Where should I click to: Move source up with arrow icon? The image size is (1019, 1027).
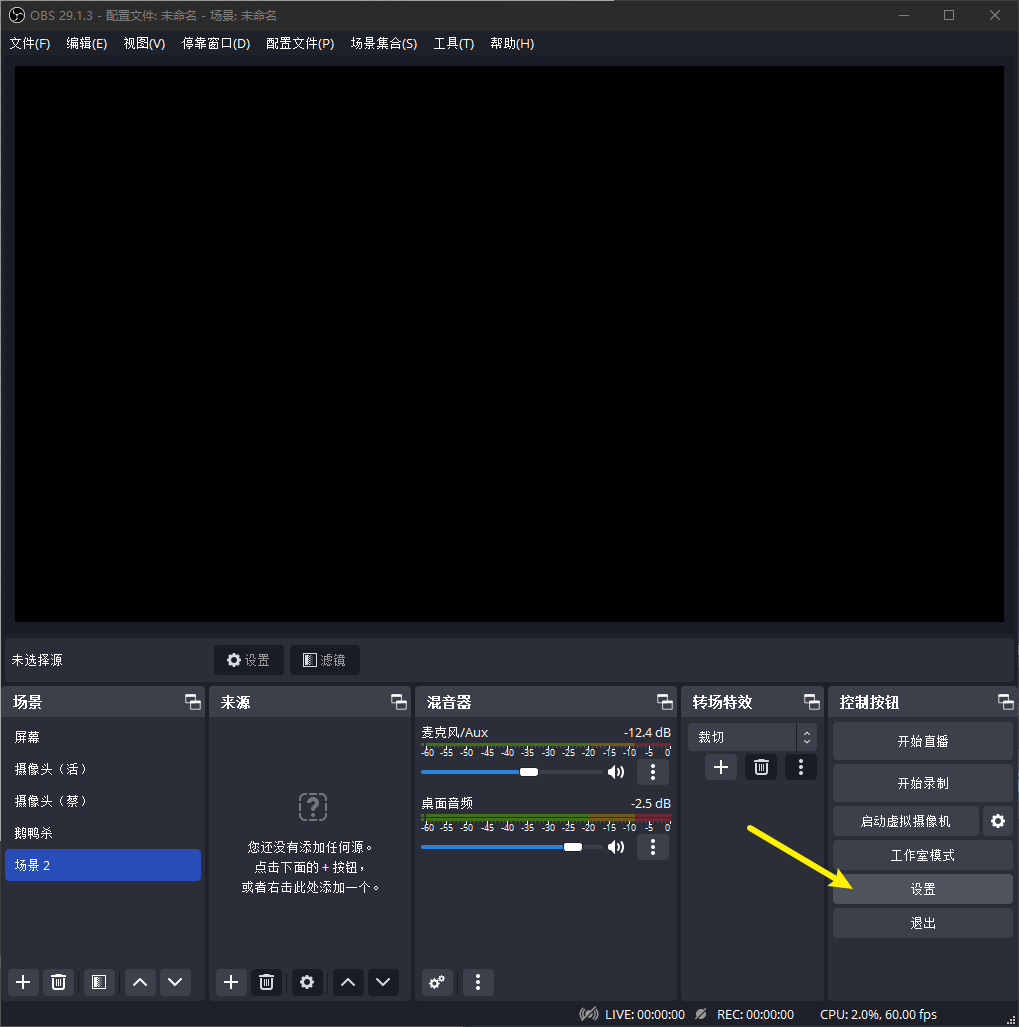point(348,982)
